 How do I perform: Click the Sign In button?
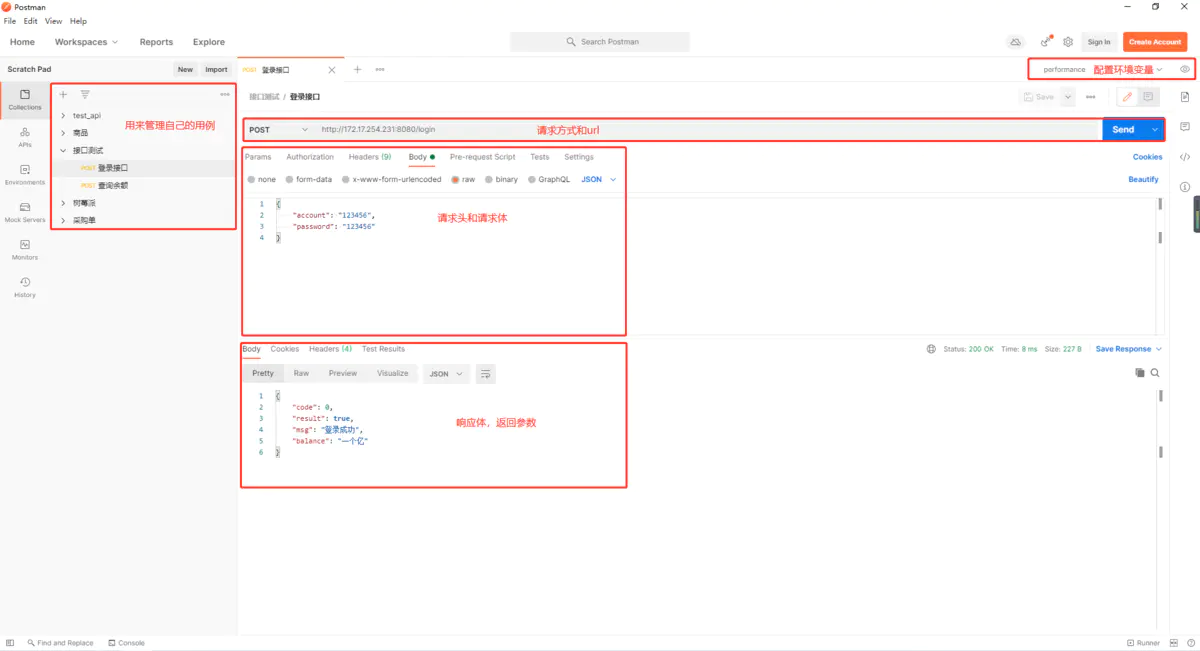click(1099, 42)
